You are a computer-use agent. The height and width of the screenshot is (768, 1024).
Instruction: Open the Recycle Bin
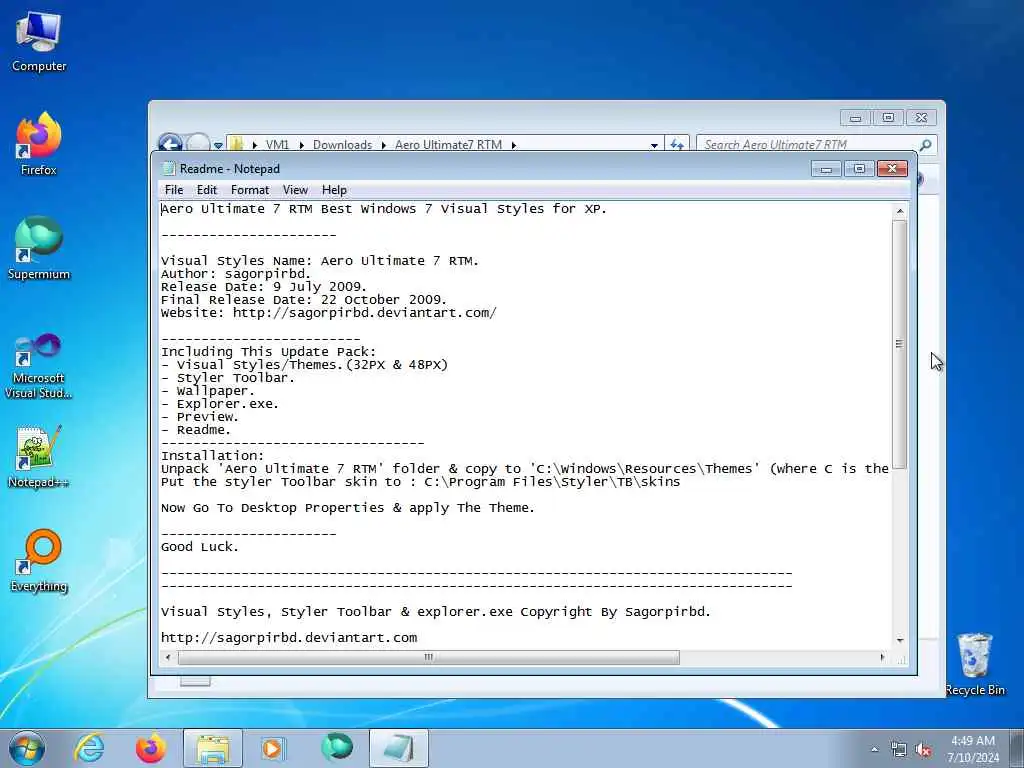pos(975,664)
